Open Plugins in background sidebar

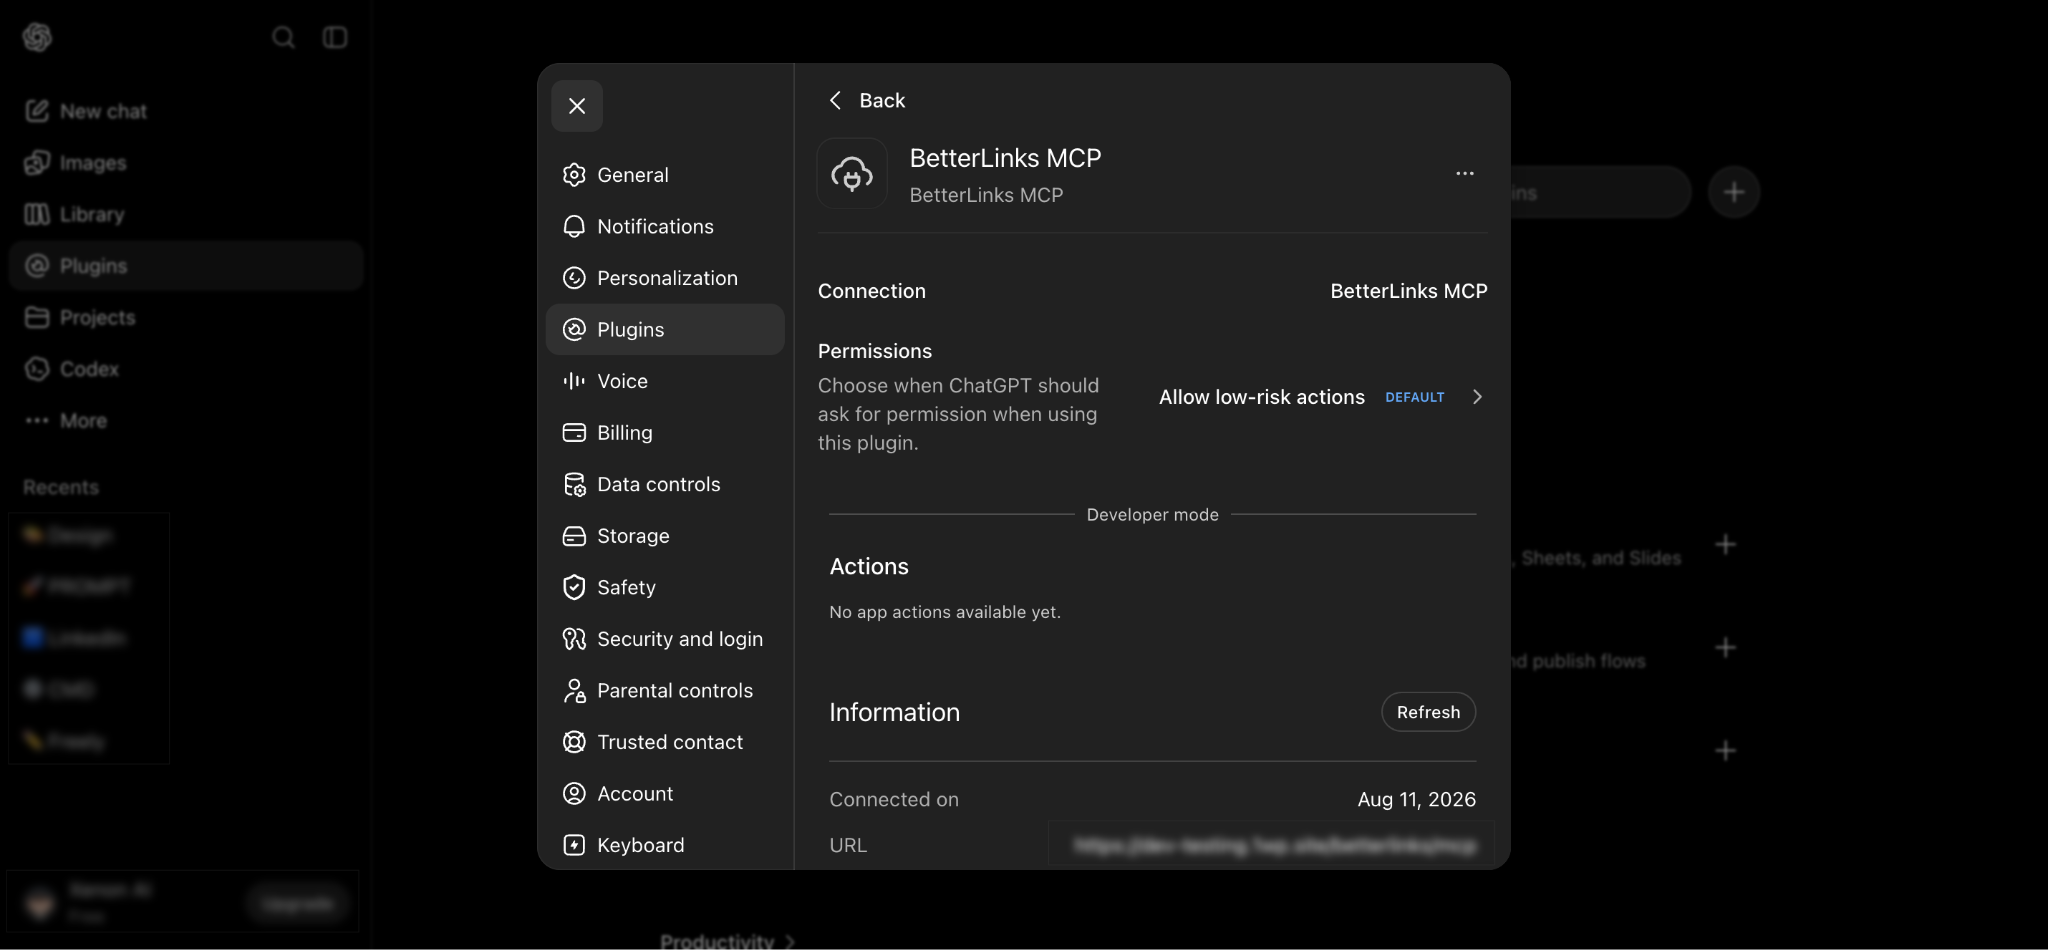[185, 266]
